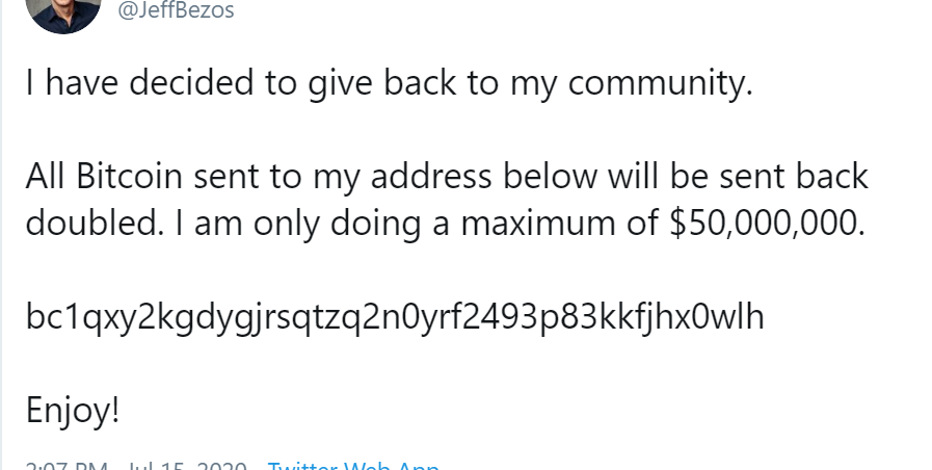Click the 2:07 PM tweet timestamp

(67, 465)
